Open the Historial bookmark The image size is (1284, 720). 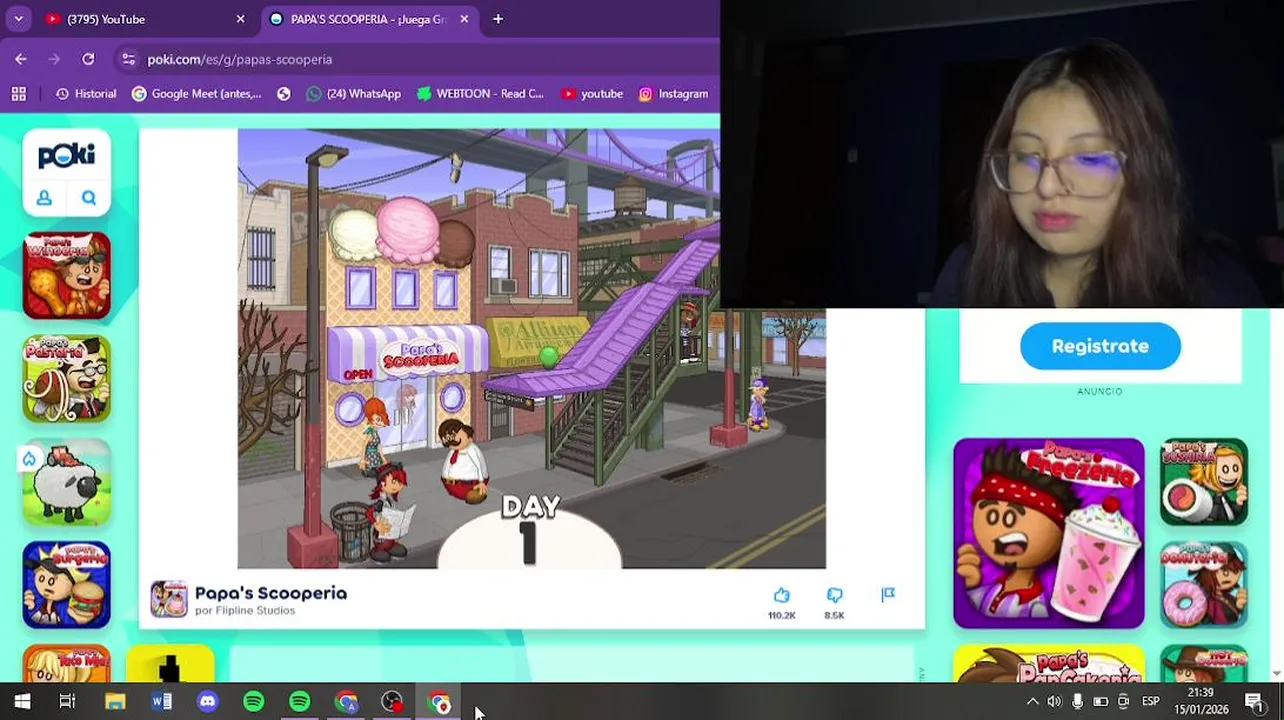(x=86, y=94)
